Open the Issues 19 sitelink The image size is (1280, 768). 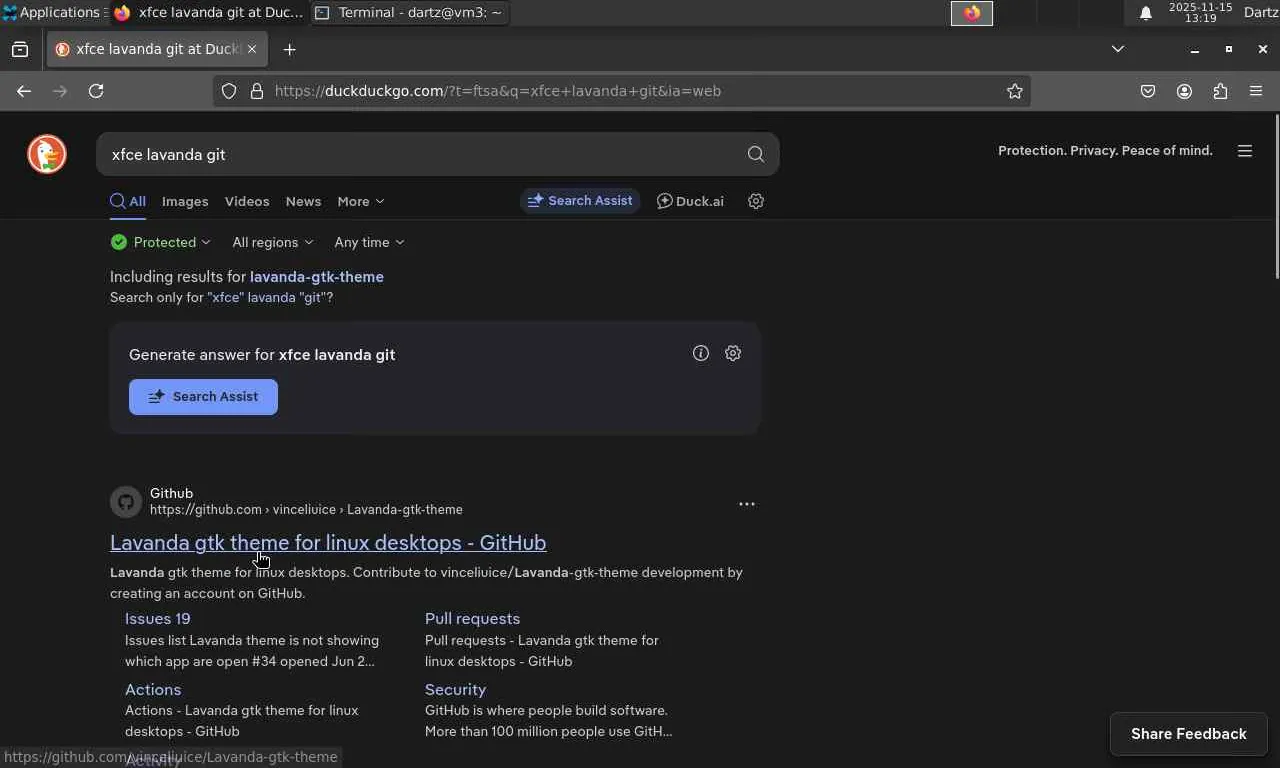coord(157,619)
